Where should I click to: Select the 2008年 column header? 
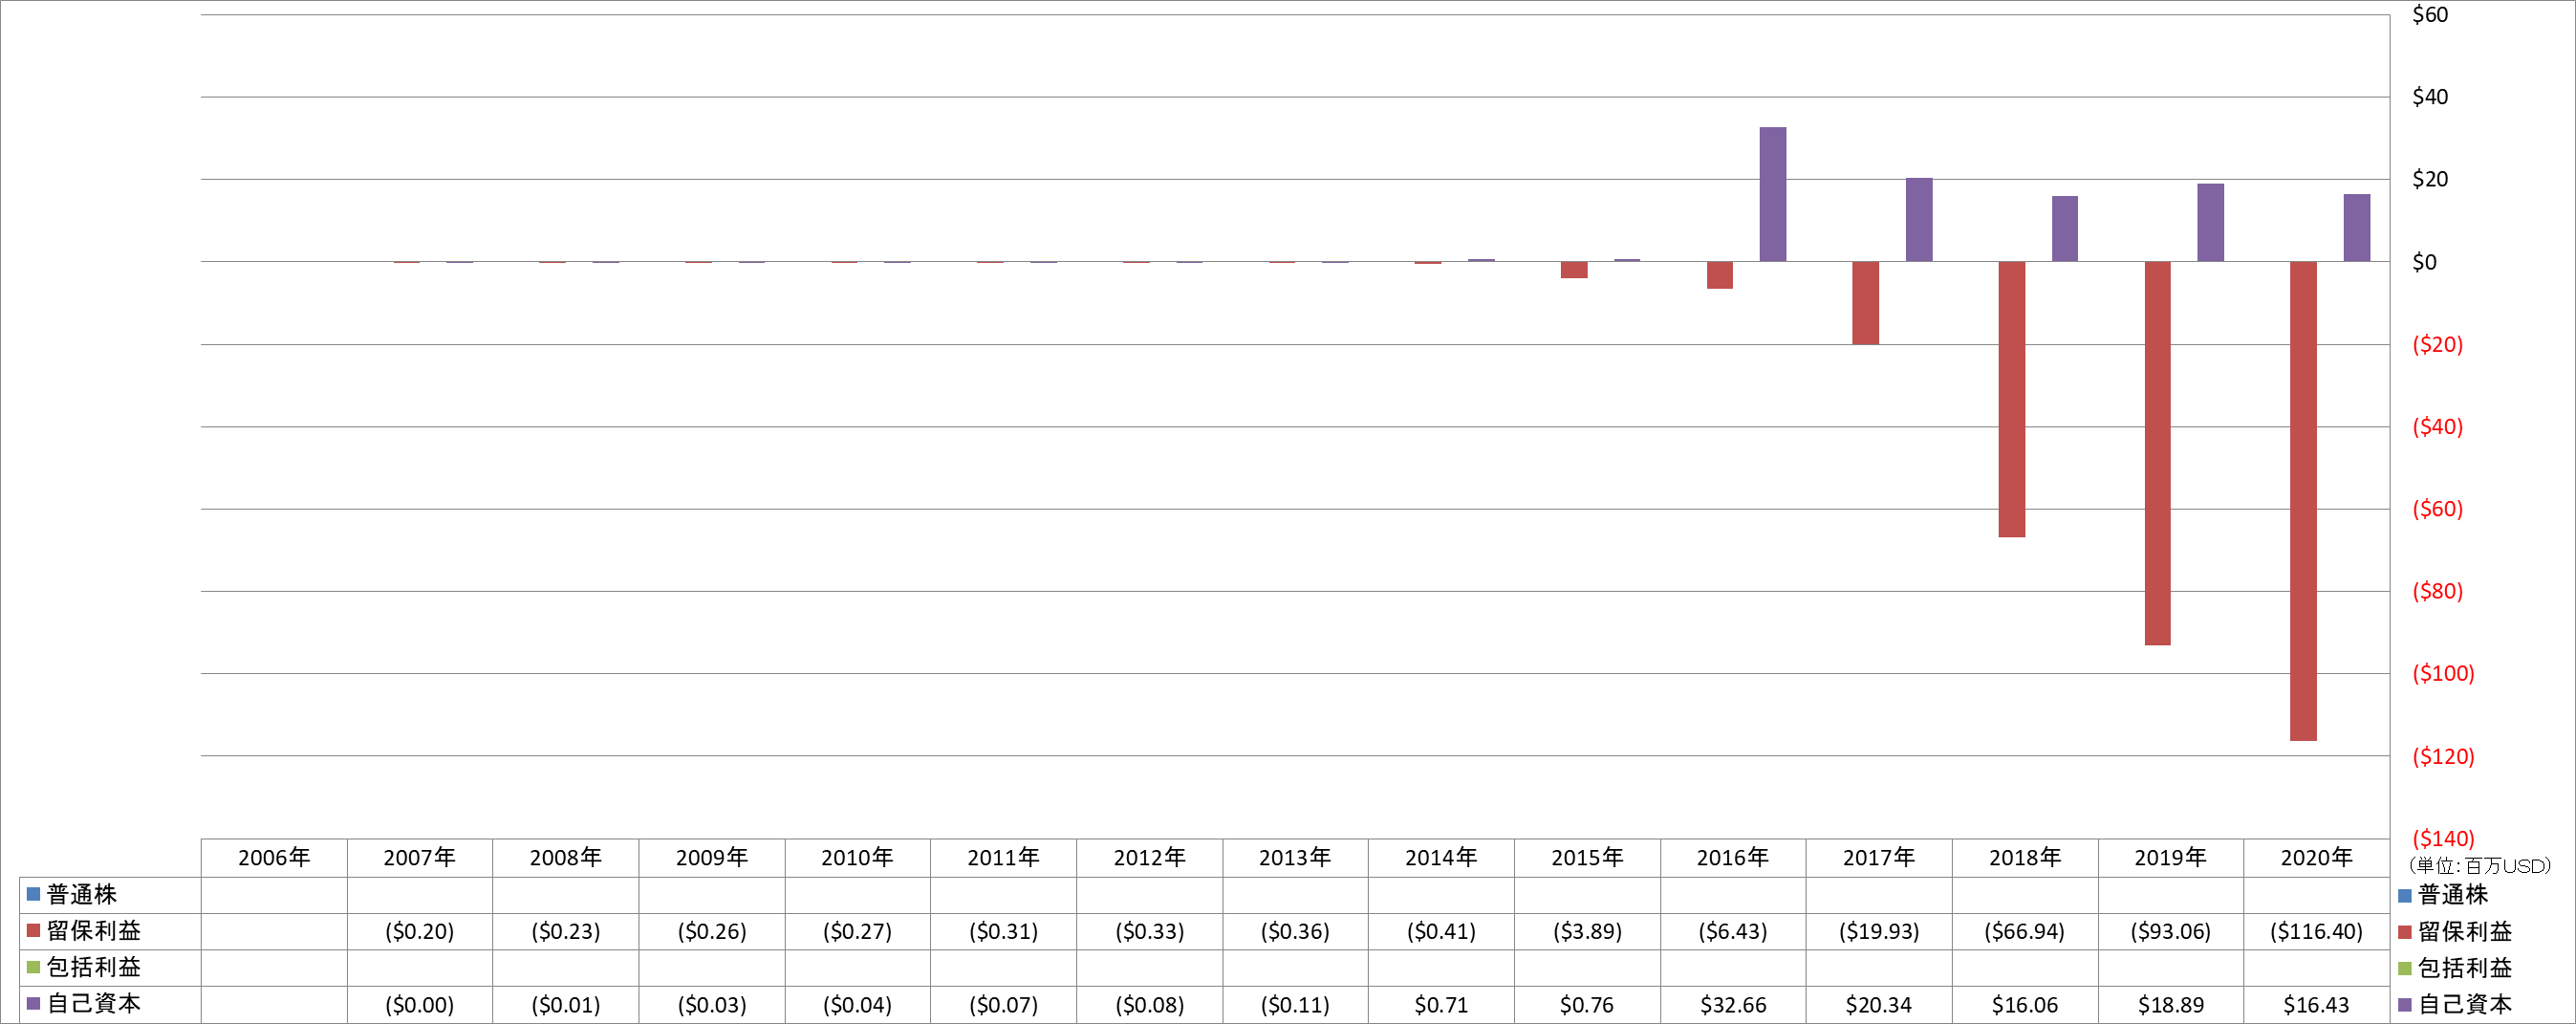click(566, 858)
